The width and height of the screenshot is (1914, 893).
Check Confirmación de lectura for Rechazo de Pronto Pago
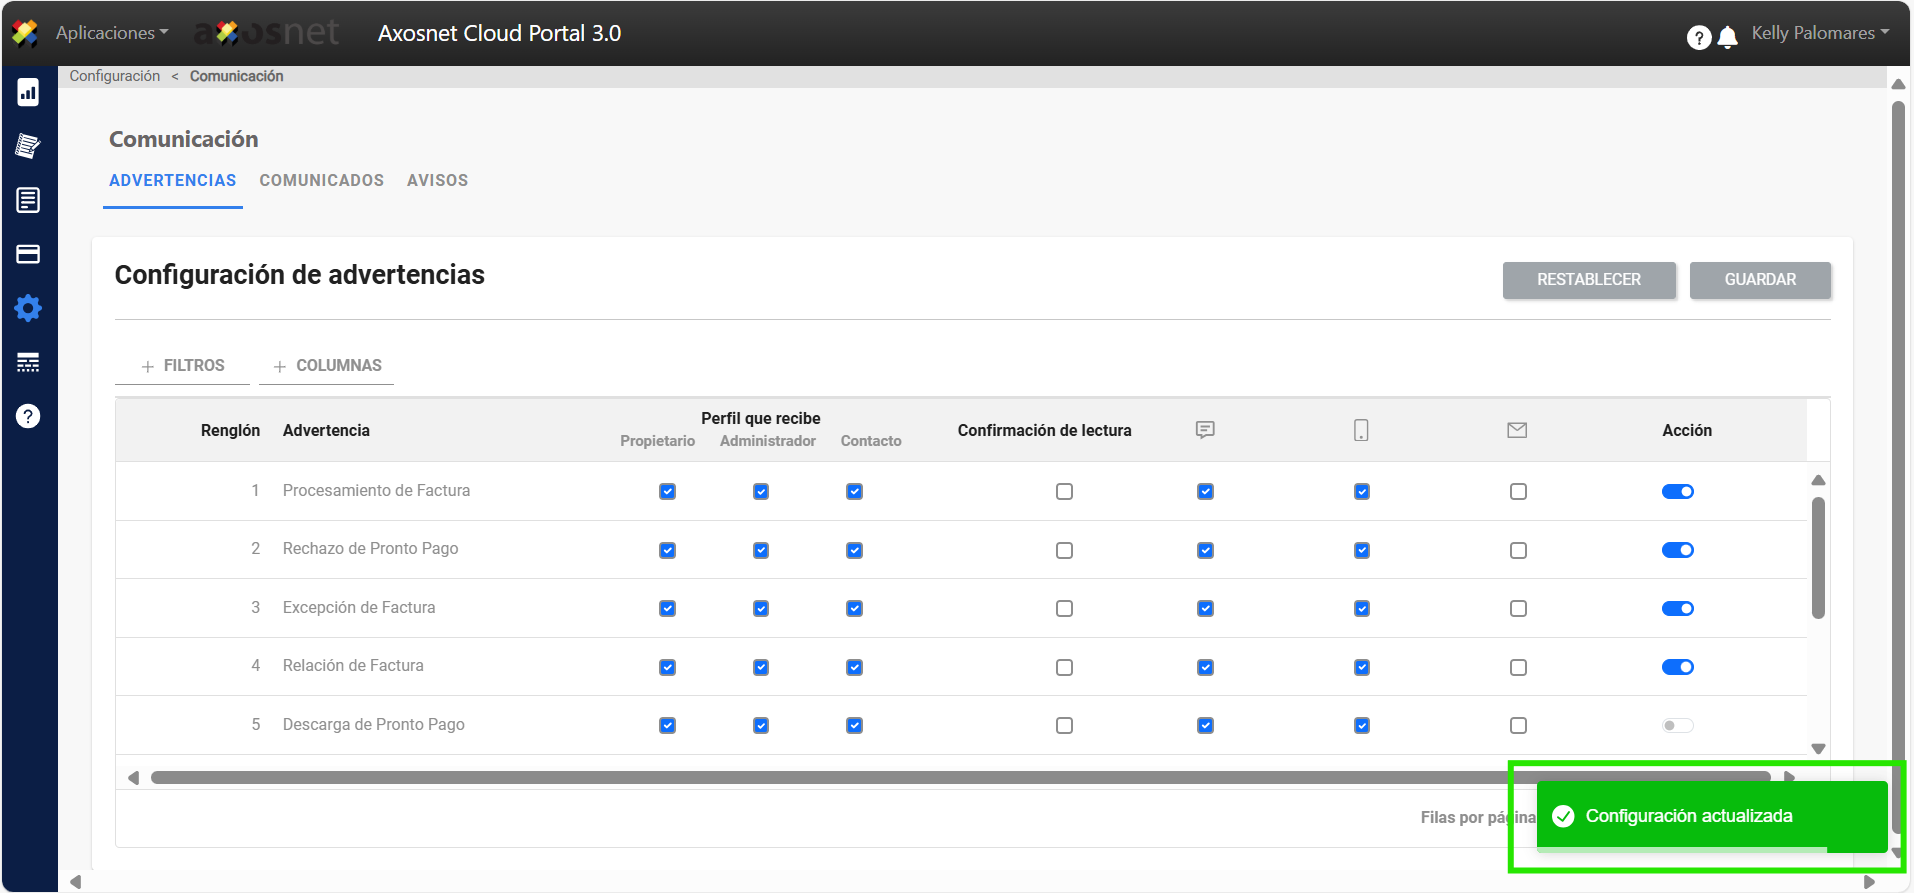click(x=1064, y=551)
